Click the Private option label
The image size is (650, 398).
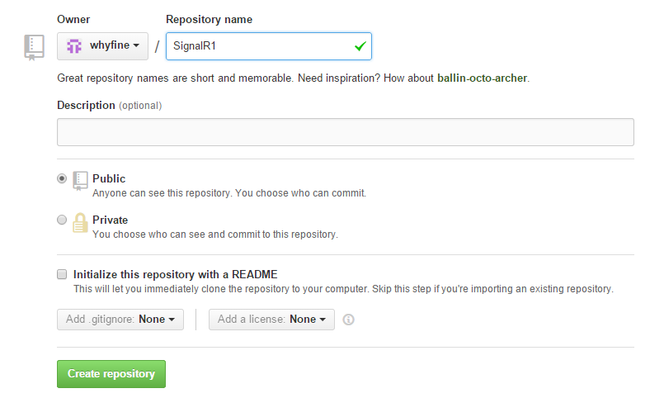point(110,220)
